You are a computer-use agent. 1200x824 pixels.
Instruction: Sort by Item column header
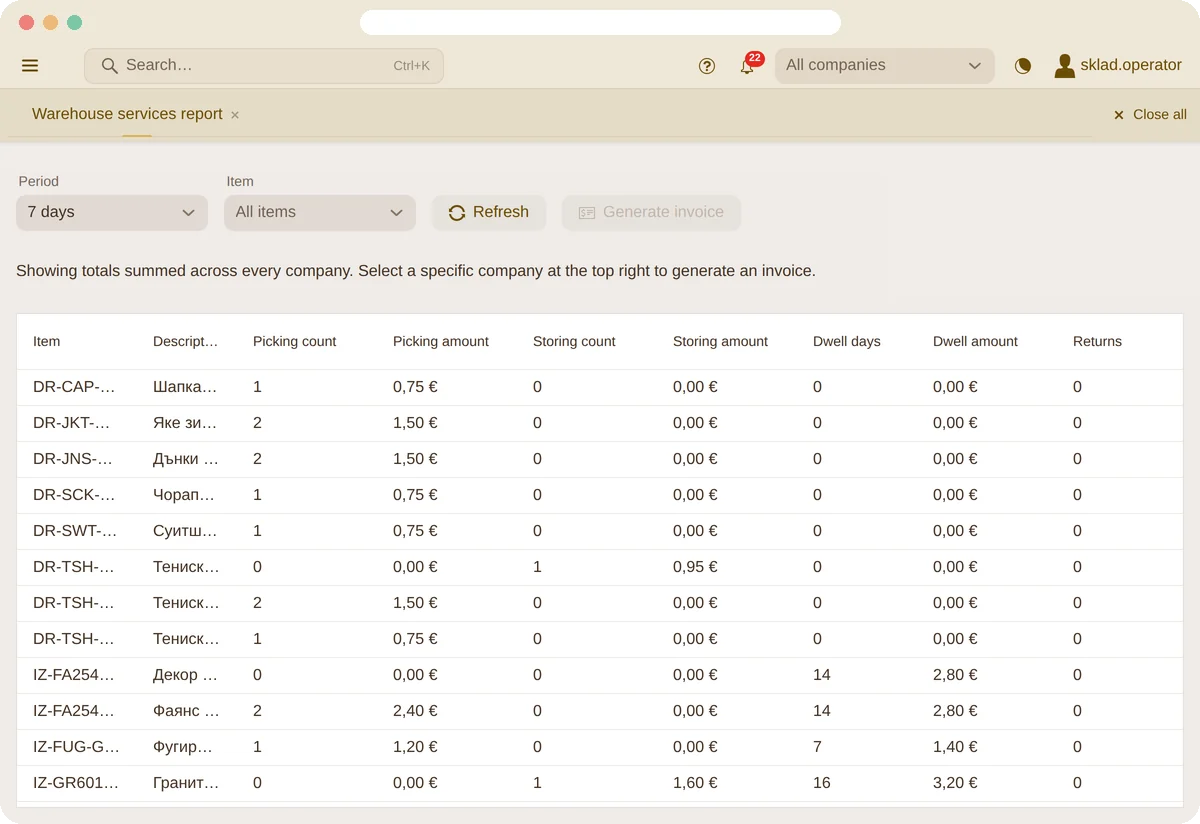pos(47,342)
